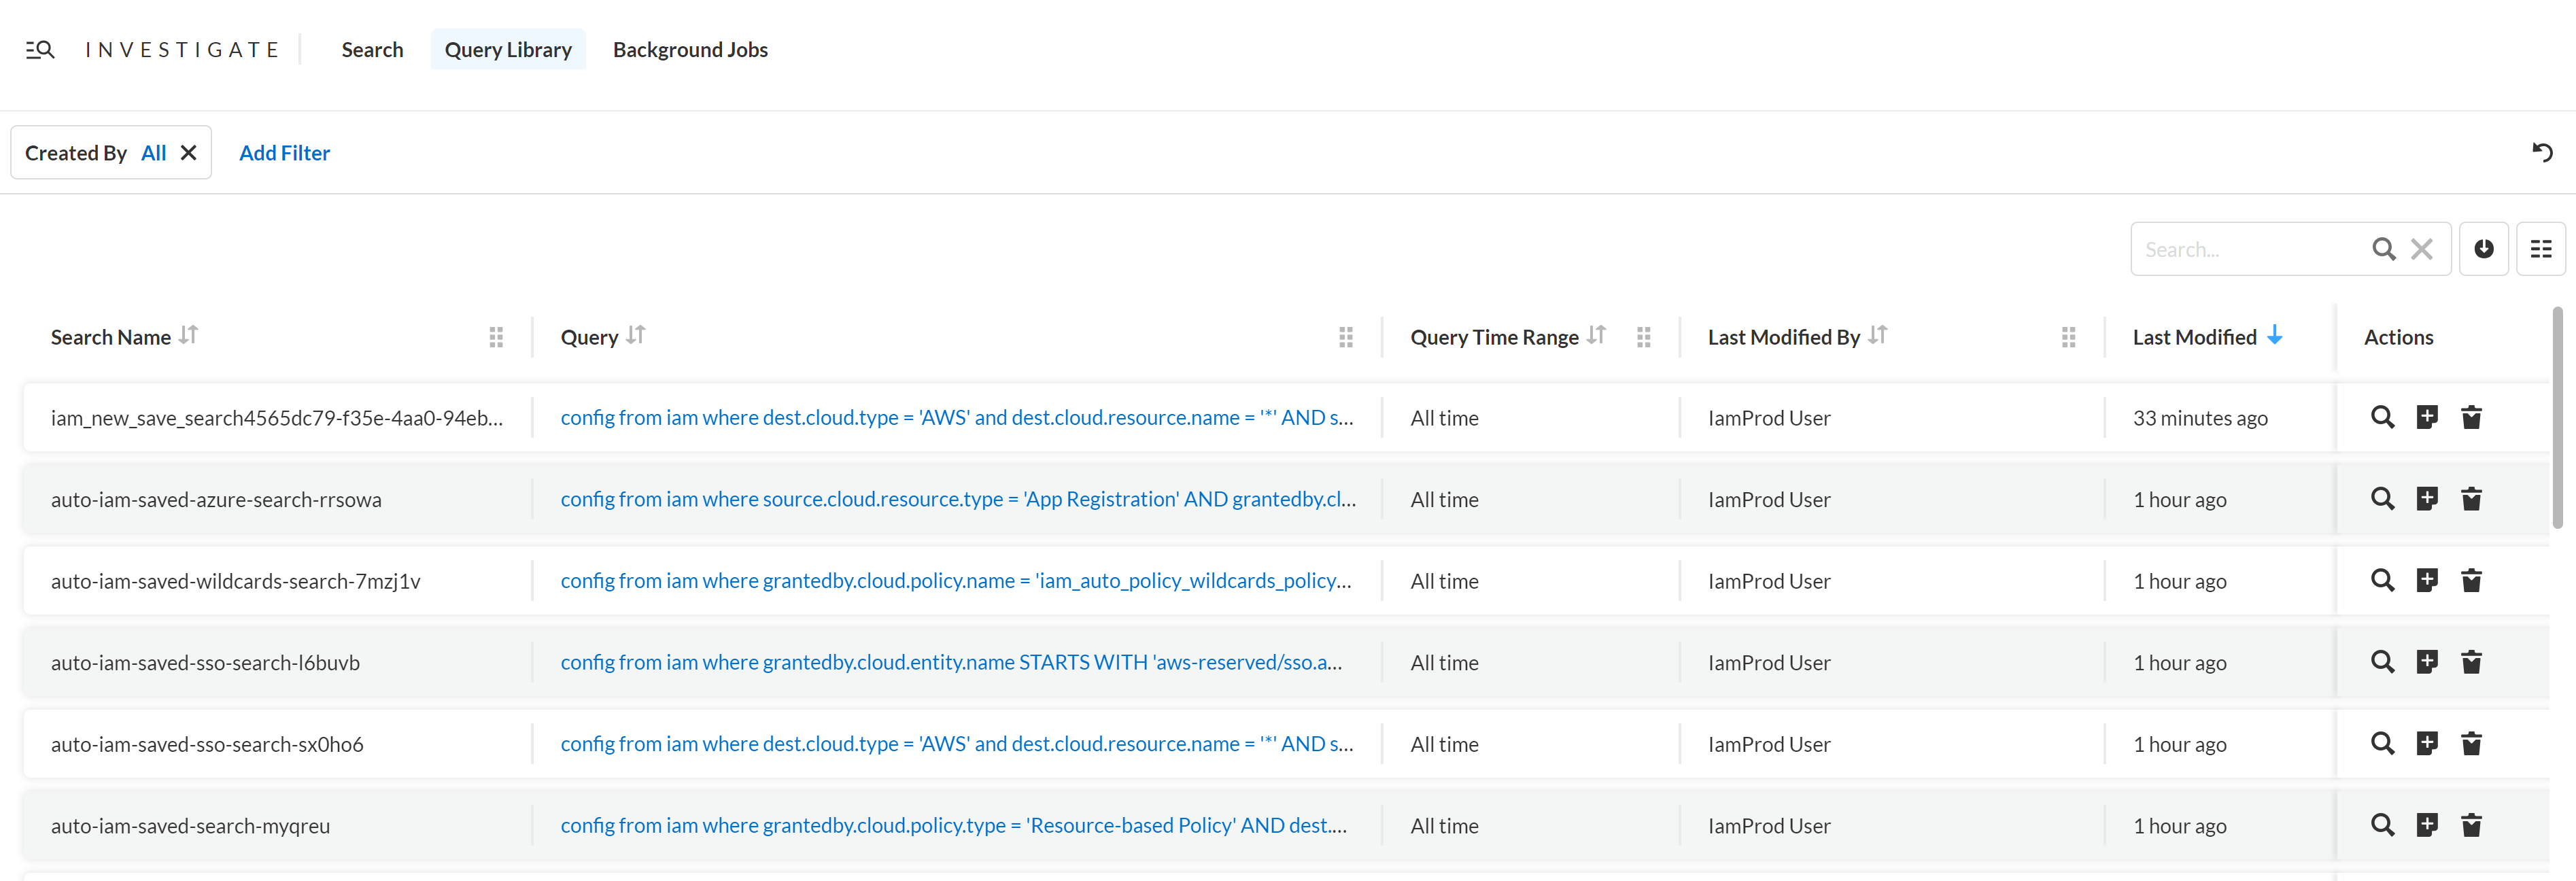Screen dimensions: 2576x881
Task: Open query with iam_auto_policy_wildcards_policy
Action: [x=956, y=581]
